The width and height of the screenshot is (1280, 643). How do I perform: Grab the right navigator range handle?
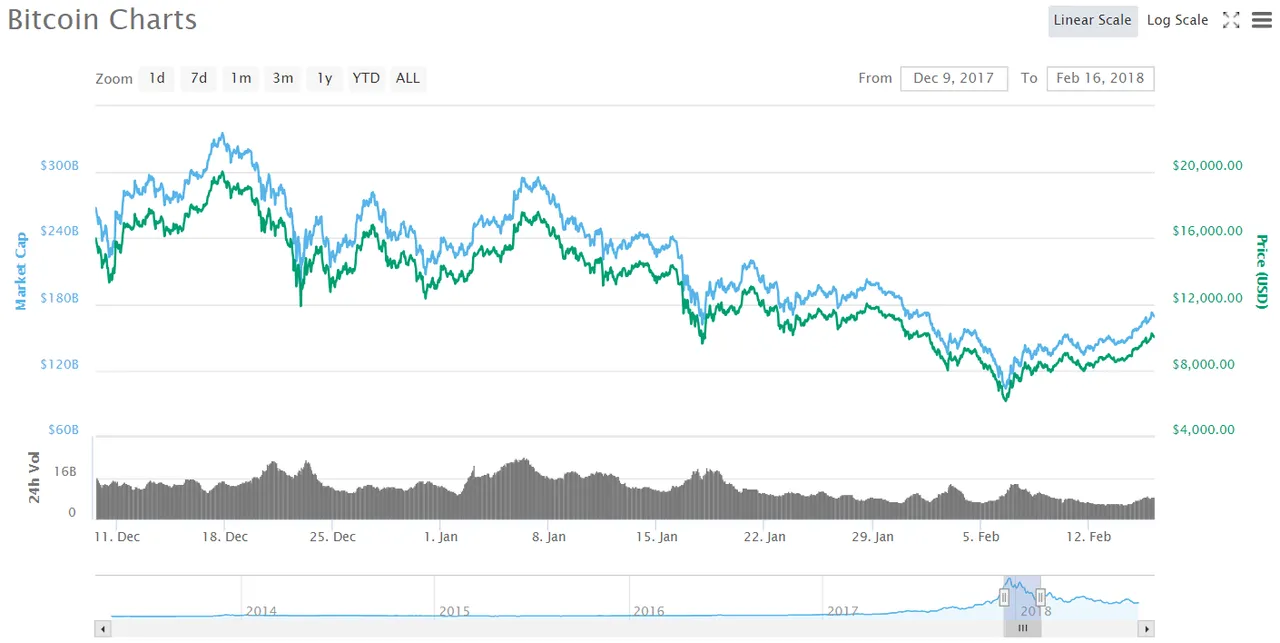tap(1040, 597)
